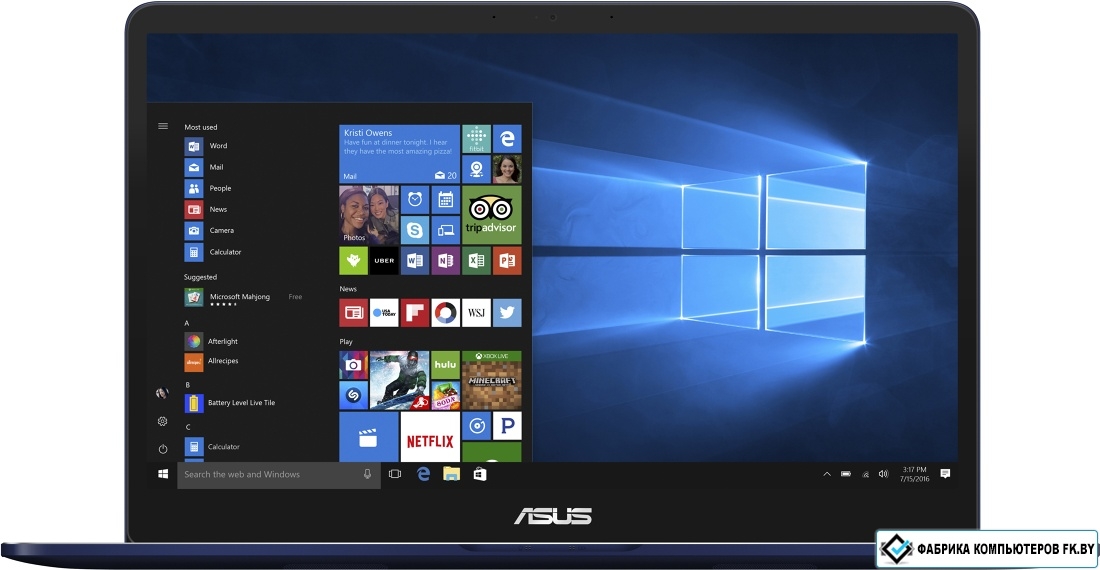Open the green Duolingo owl tile

354,260
